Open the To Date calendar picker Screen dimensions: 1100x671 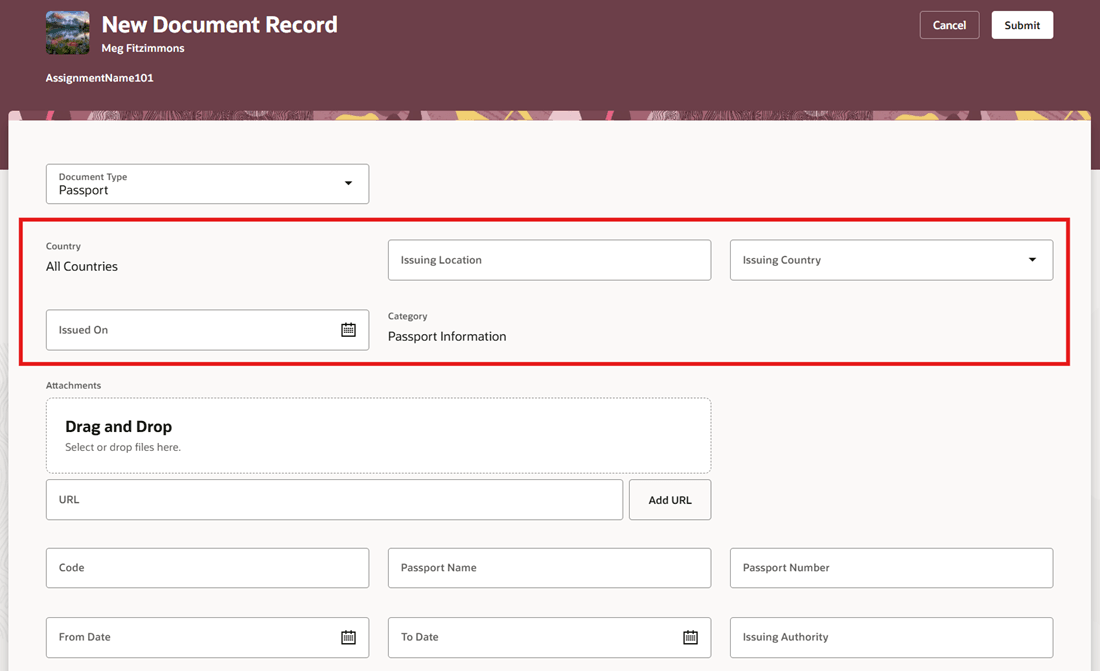click(690, 637)
